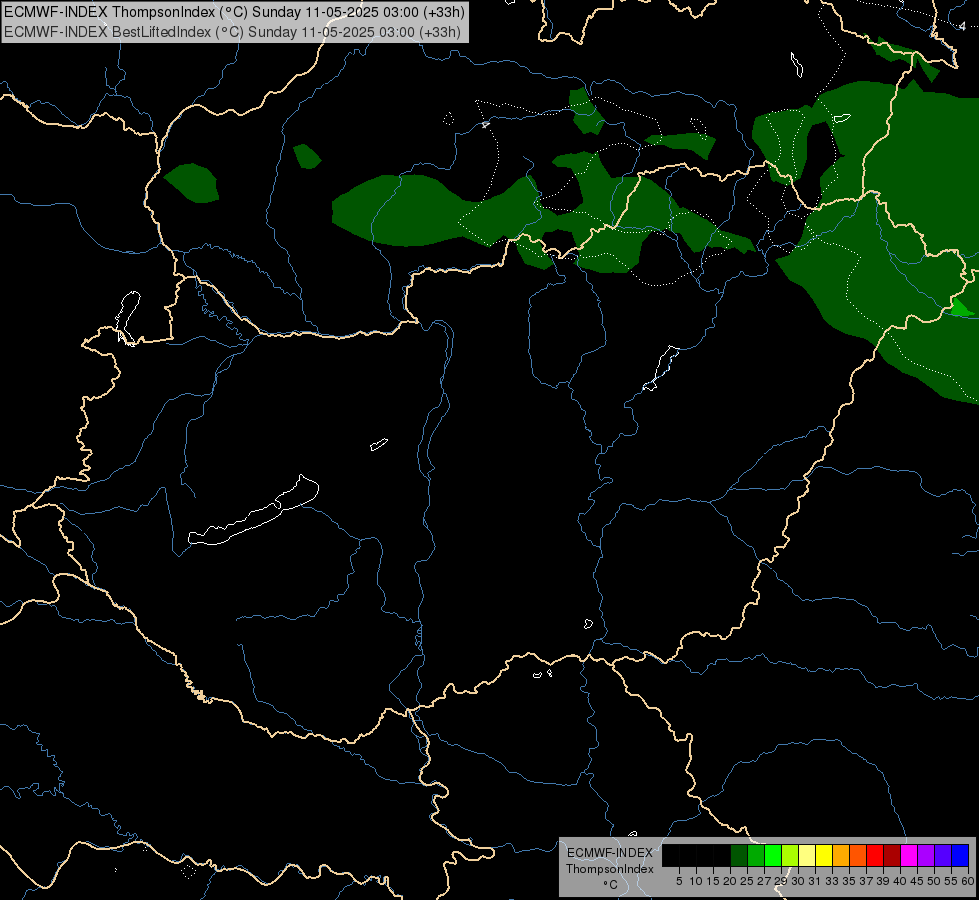Click the legend tick value '5'

pos(679,881)
